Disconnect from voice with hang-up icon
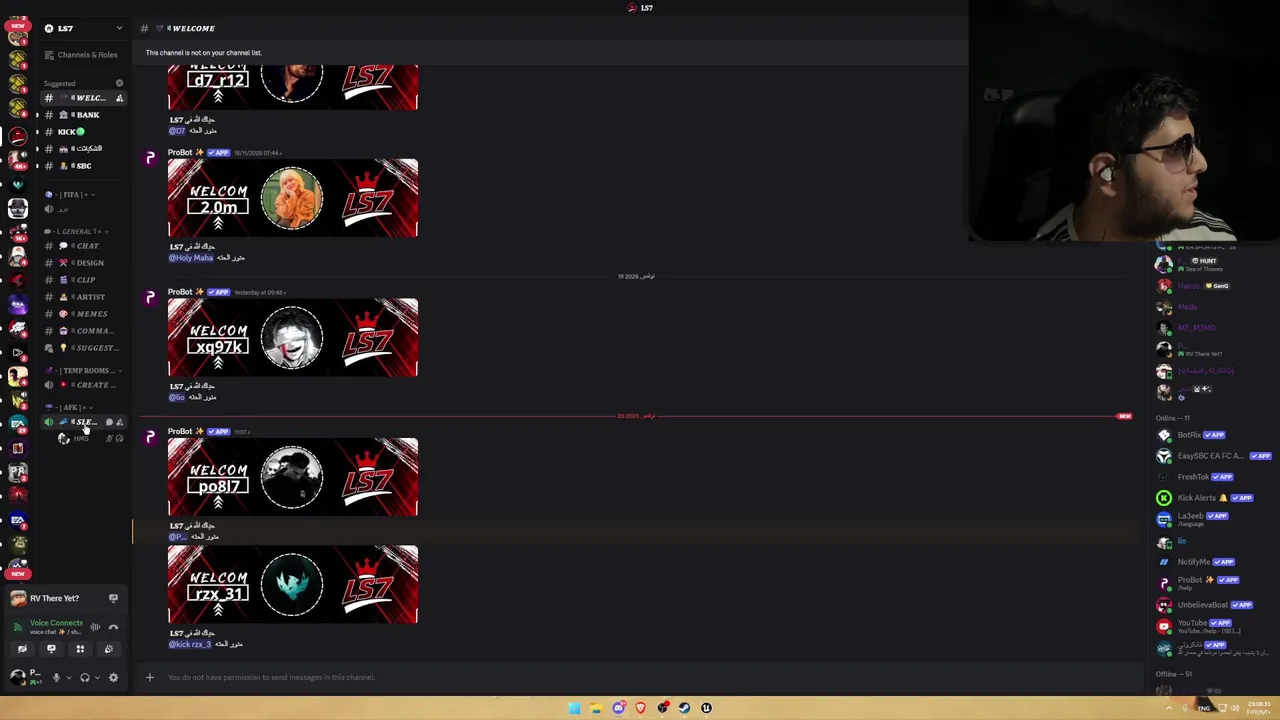The height and width of the screenshot is (720, 1280). coord(113,627)
